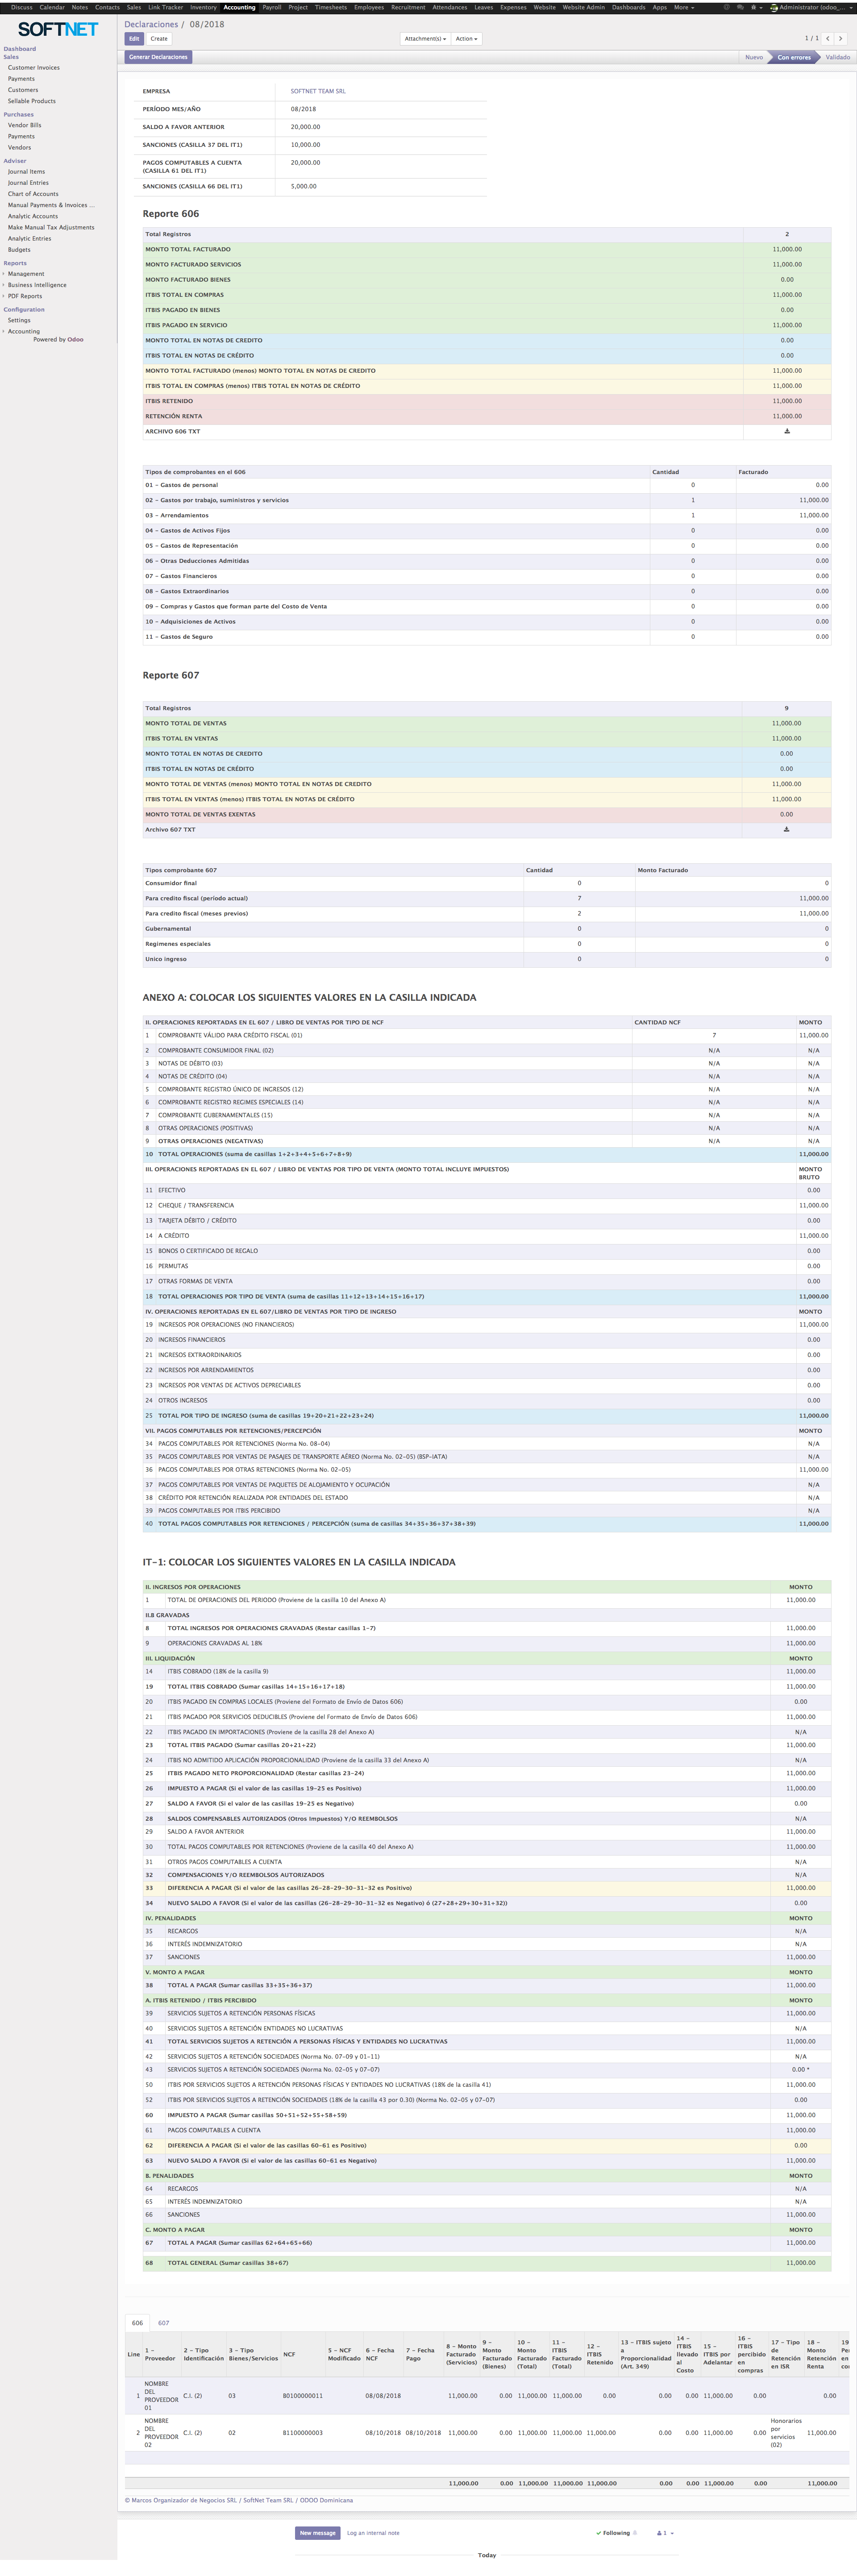Click the Generar Declaraciones button
The height and width of the screenshot is (2576, 857).
[159, 57]
